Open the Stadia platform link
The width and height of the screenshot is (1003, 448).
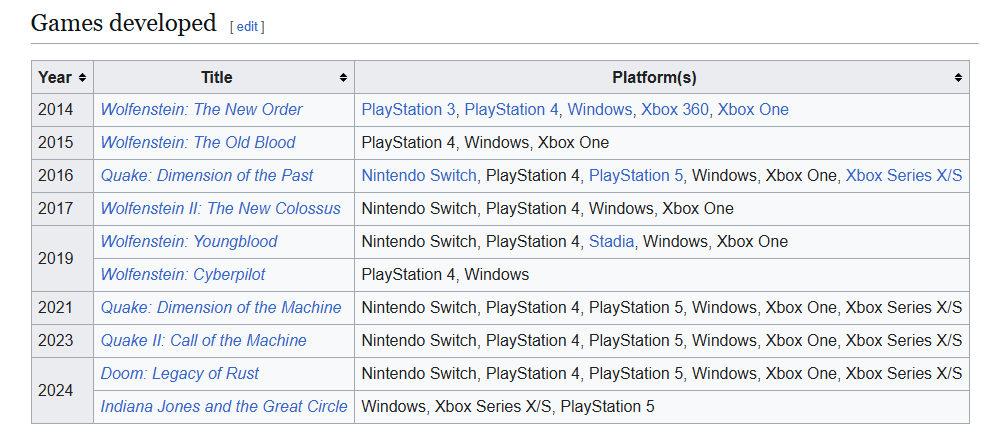click(611, 241)
